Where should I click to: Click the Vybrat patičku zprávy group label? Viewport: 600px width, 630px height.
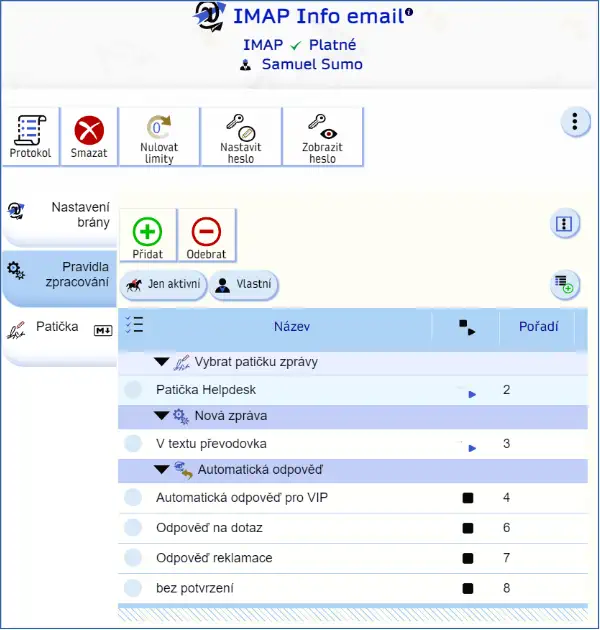click(256, 362)
